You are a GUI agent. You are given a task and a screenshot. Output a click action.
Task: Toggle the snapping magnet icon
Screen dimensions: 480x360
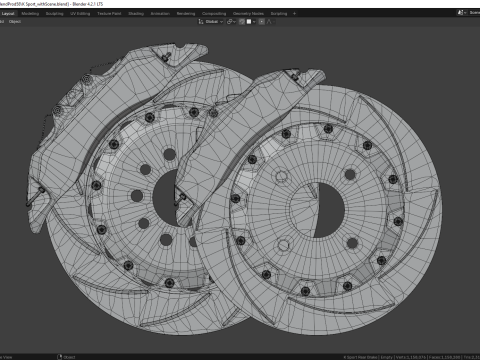point(242,22)
